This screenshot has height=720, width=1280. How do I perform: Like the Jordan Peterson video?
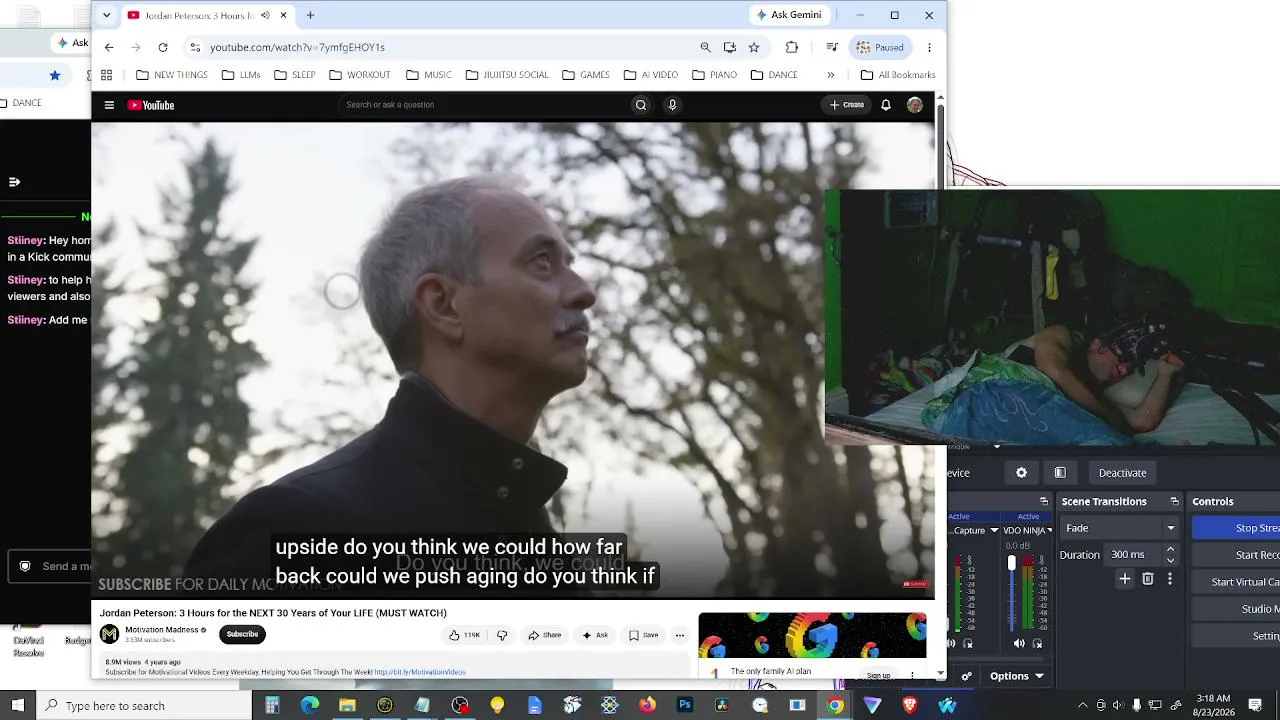463,635
